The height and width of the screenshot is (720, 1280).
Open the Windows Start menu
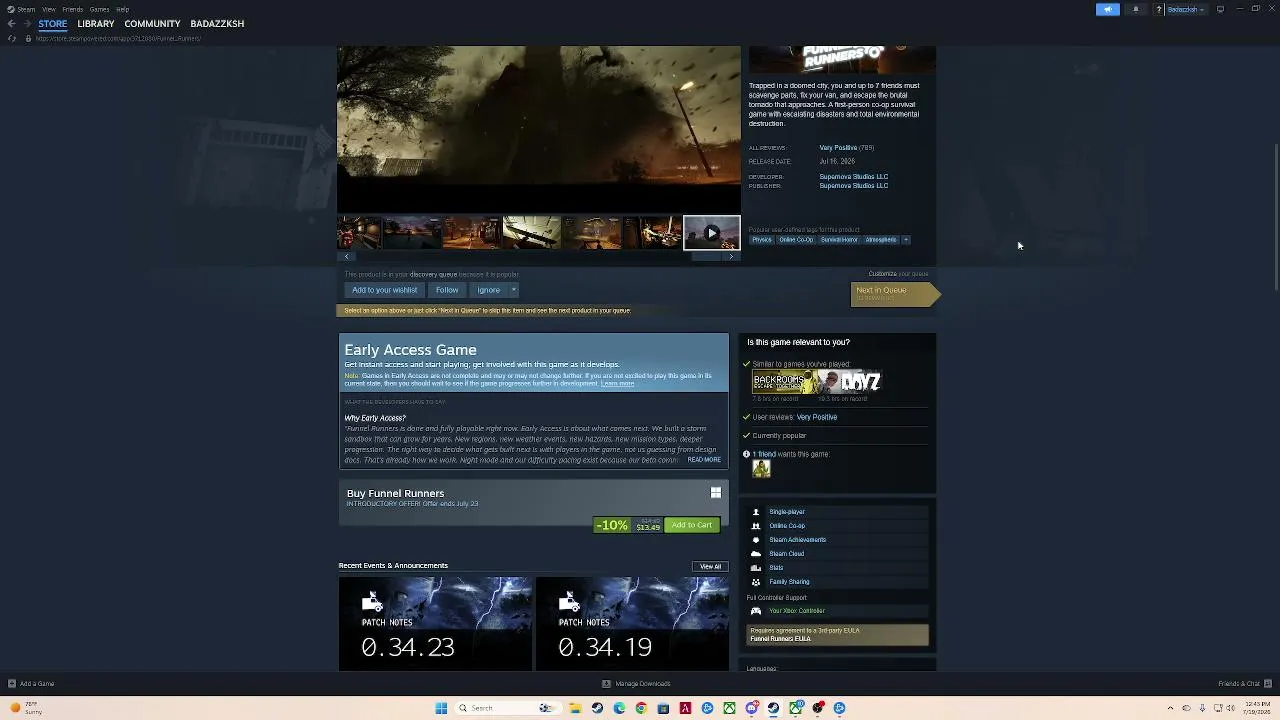point(441,708)
